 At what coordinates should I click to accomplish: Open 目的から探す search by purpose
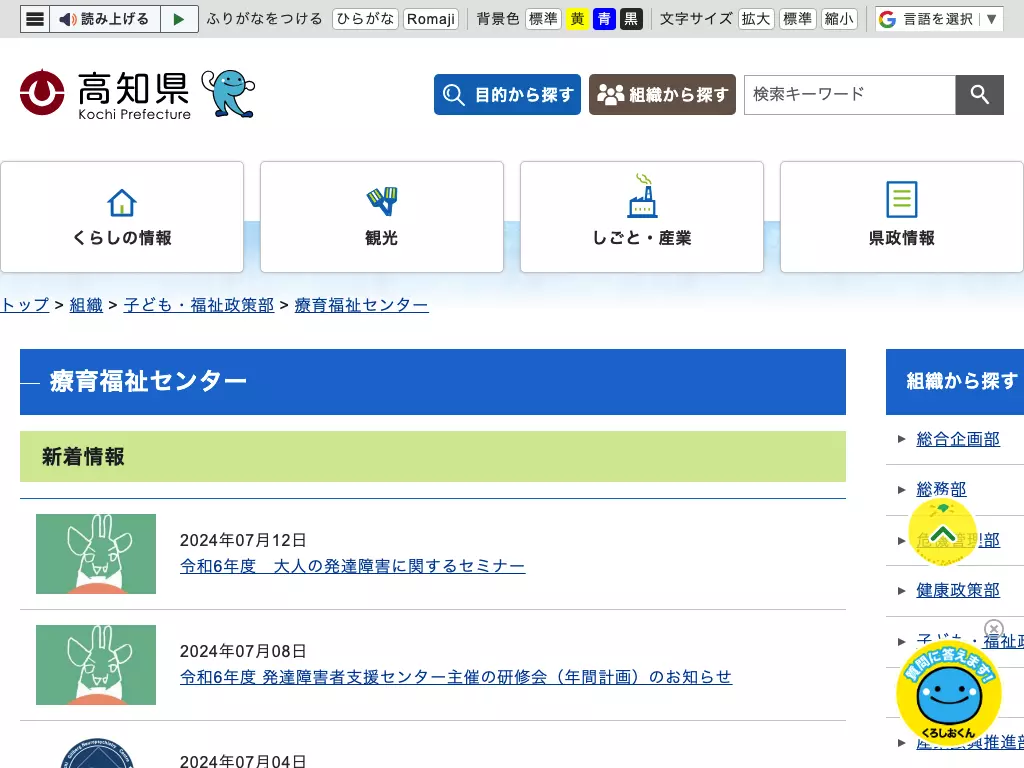point(507,95)
